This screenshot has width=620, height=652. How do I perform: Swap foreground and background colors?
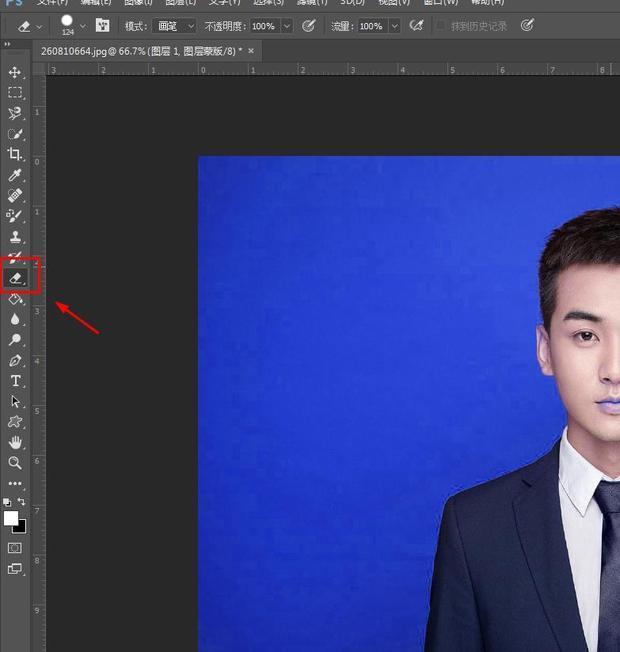22,502
